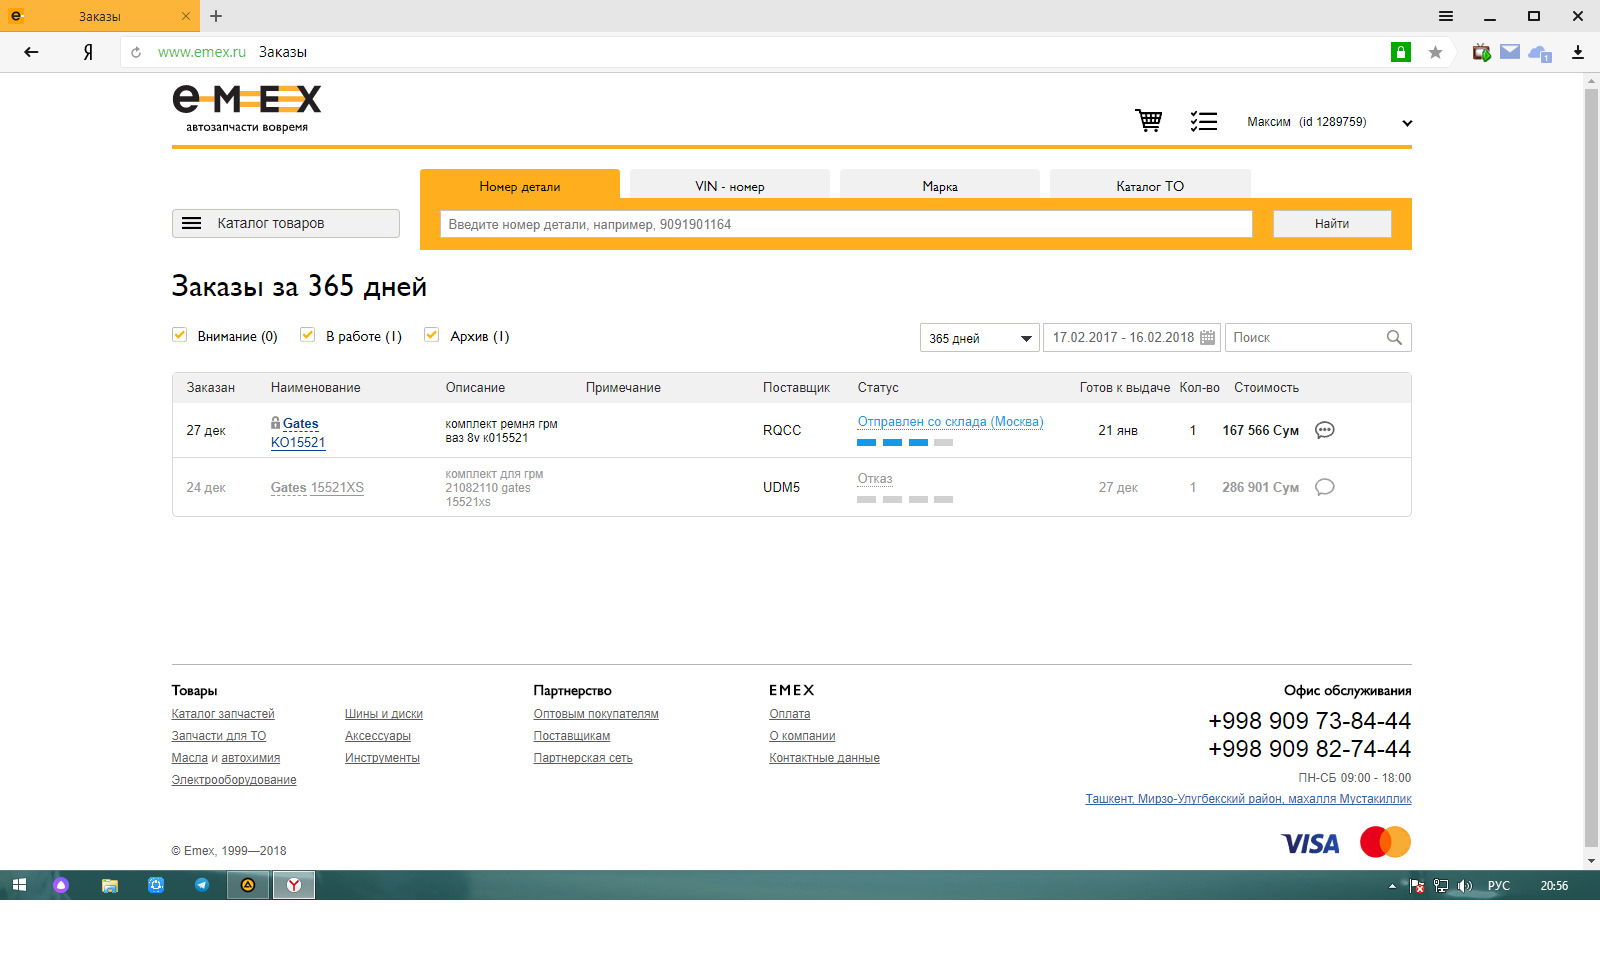The width and height of the screenshot is (1600, 960).
Task: Expand the Максим account menu chevron
Action: coord(1407,123)
